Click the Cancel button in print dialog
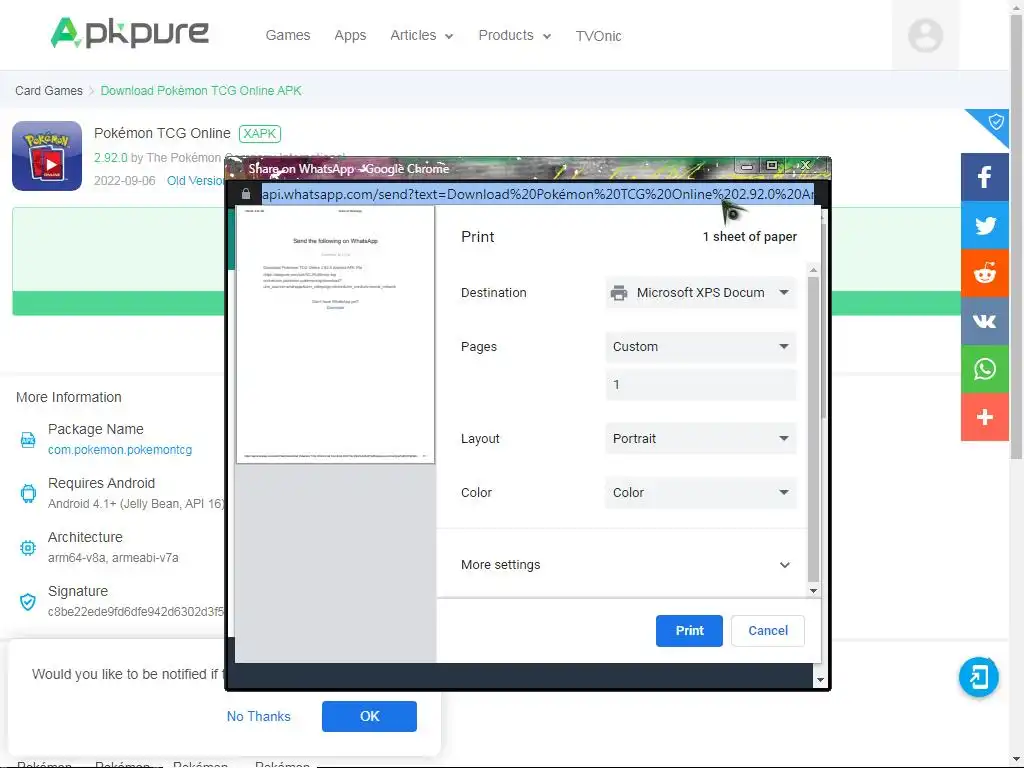This screenshot has height=768, width=1024. [767, 631]
